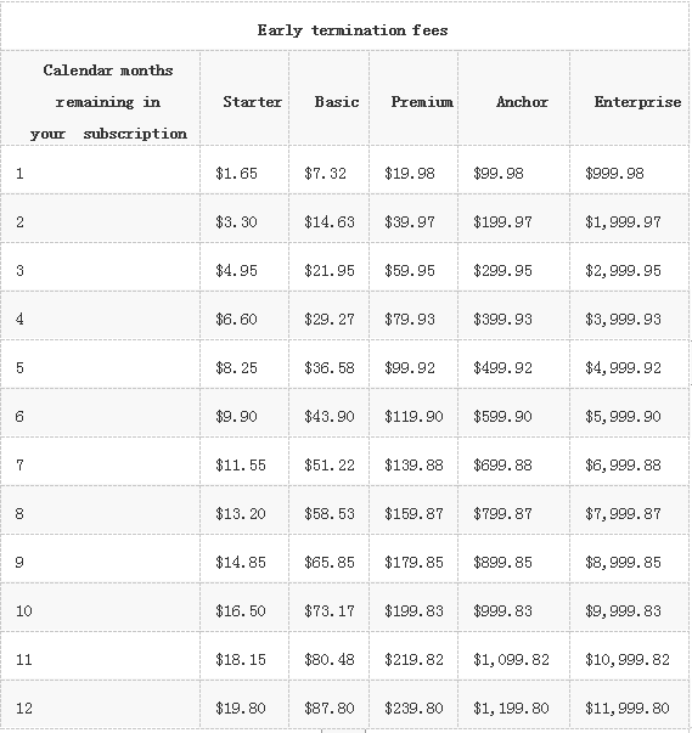Select the $11,999.80 Enterprise fee cell
The height and width of the screenshot is (734, 693).
click(x=626, y=708)
